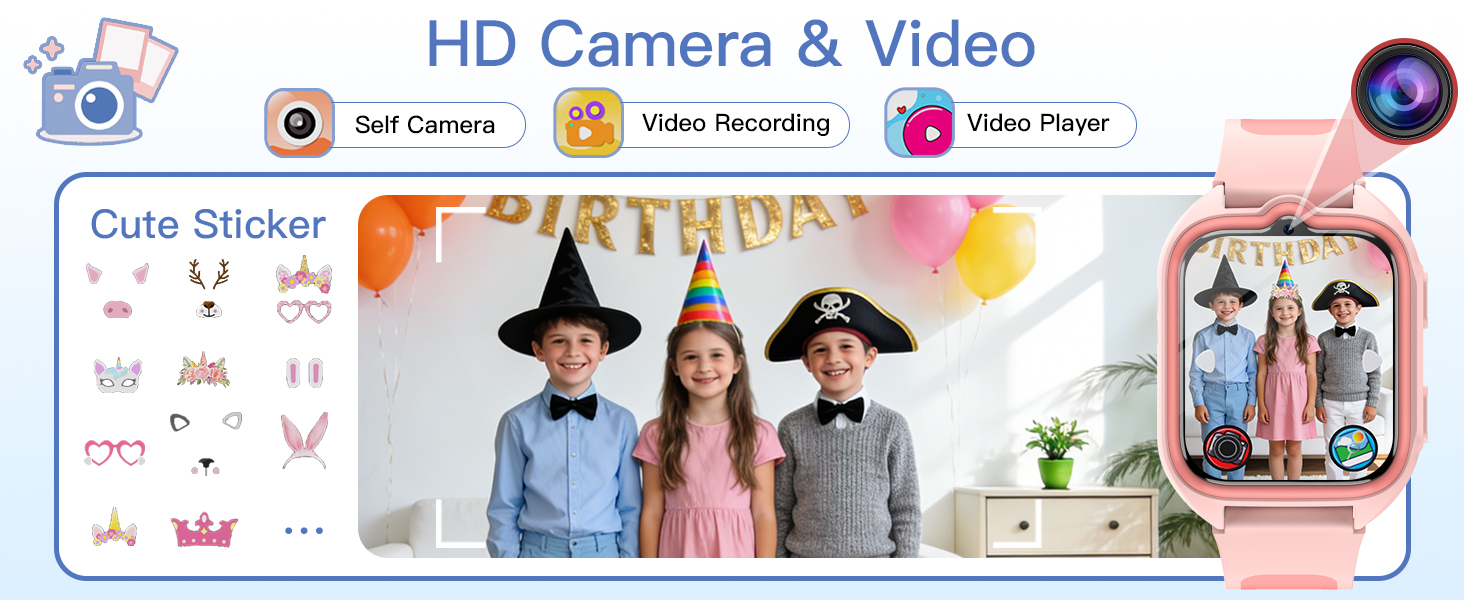Choose the gray cat ears and nose sticker
The width and height of the screenshot is (1464, 600).
[205, 443]
